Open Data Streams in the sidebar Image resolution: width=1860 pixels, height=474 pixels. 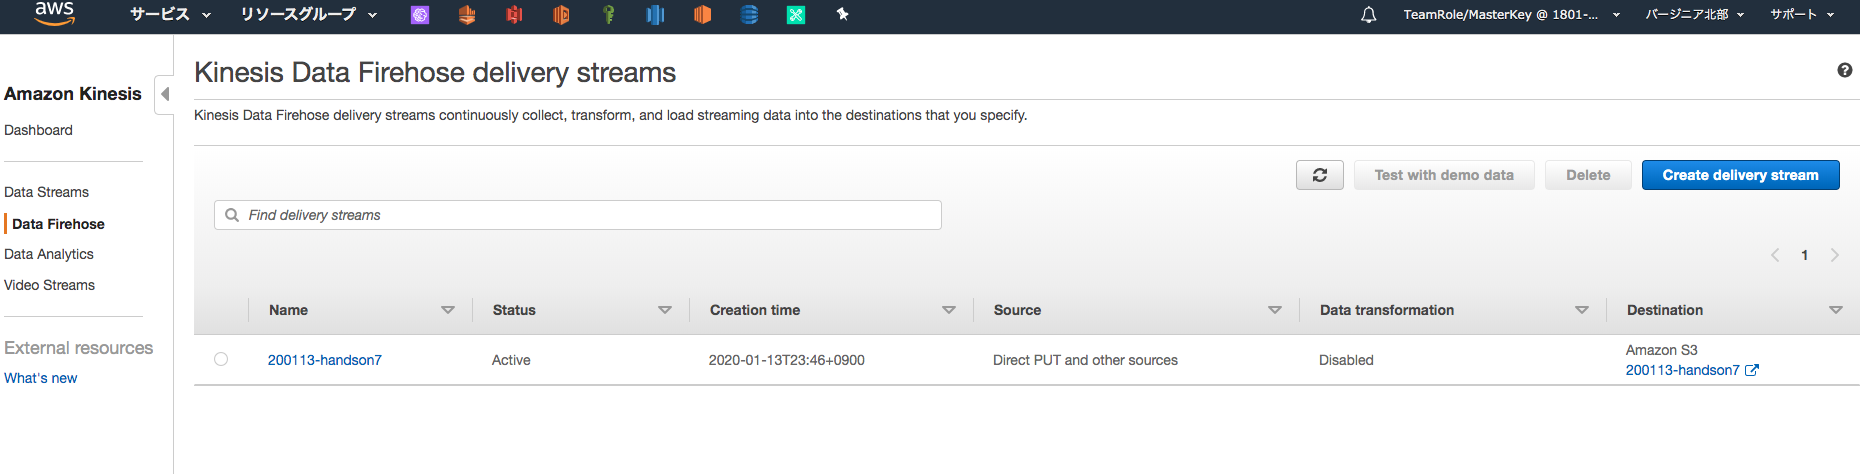[x=46, y=192]
